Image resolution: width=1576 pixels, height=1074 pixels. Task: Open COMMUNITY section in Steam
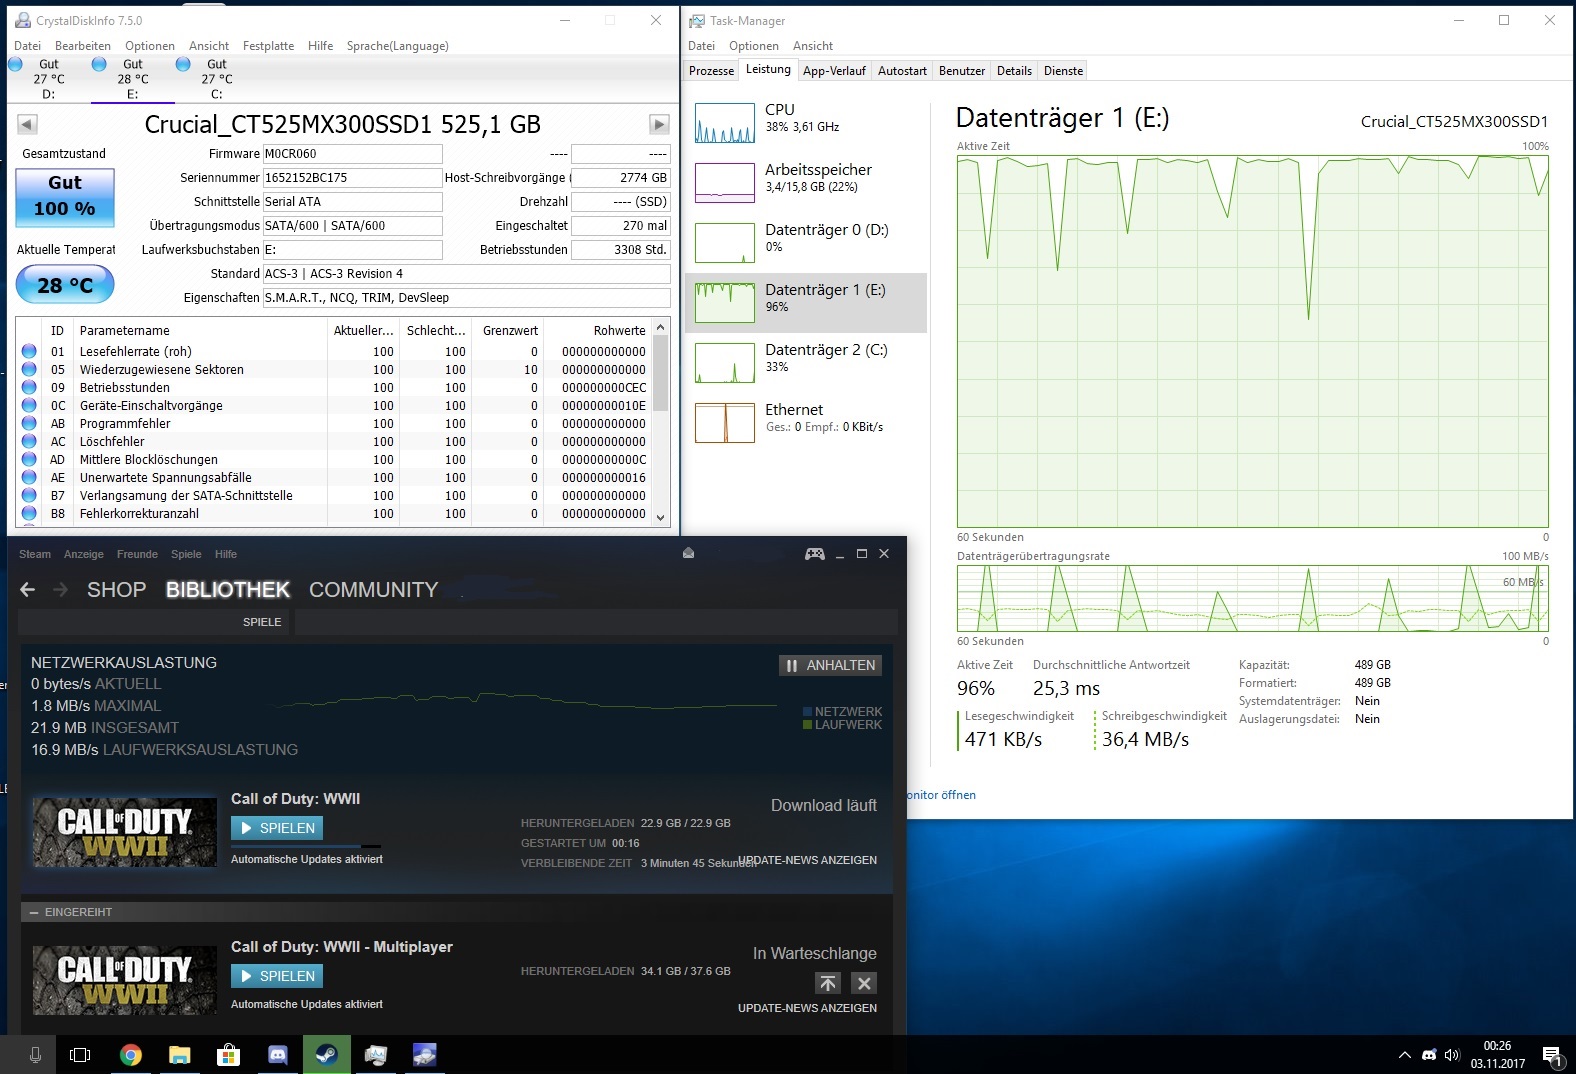point(373,590)
